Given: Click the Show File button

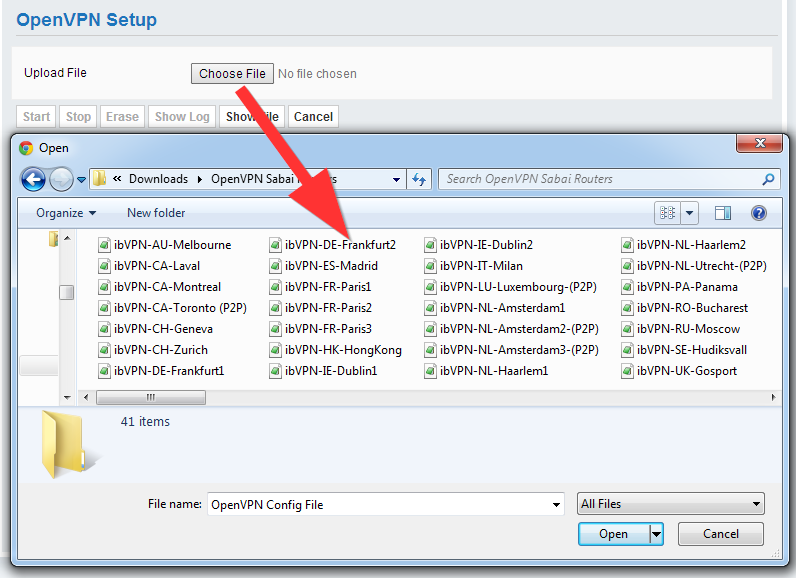Looking at the screenshot, I should coord(252,117).
